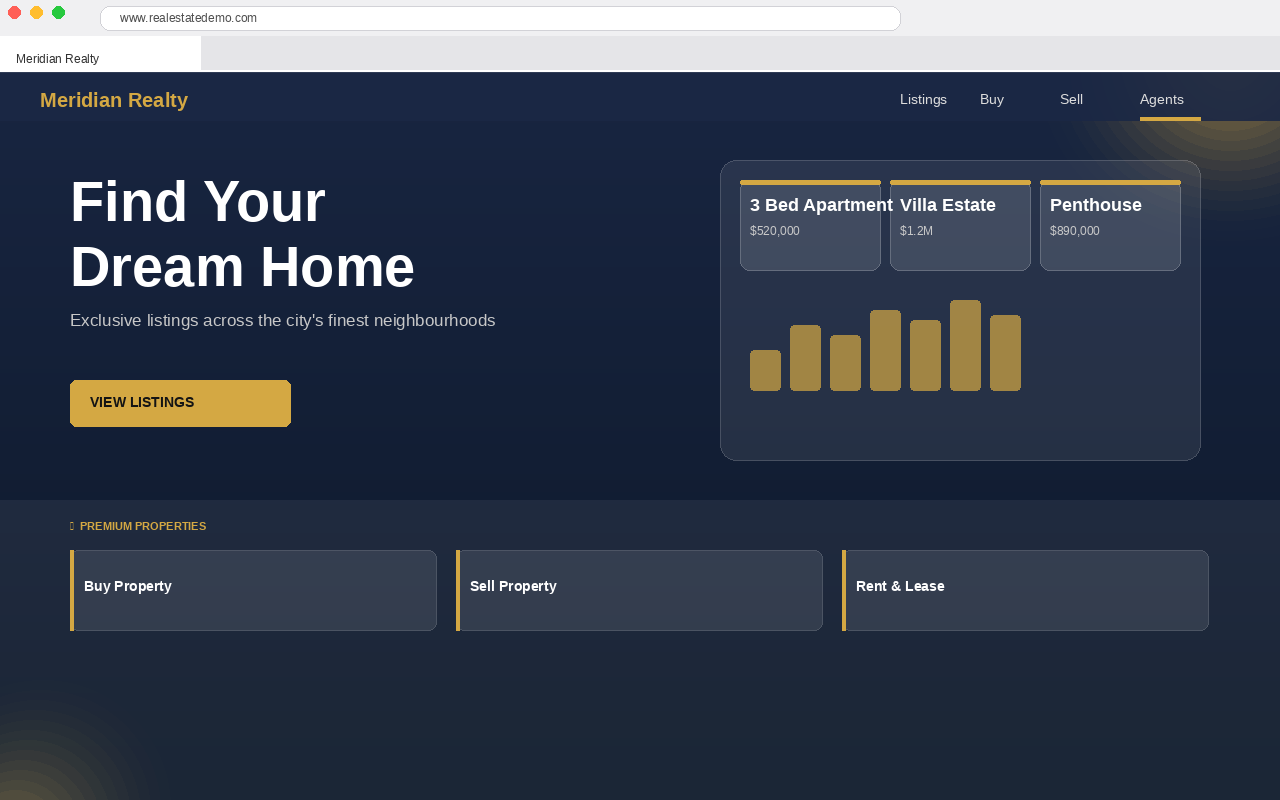Click the browser address bar

[500, 18]
